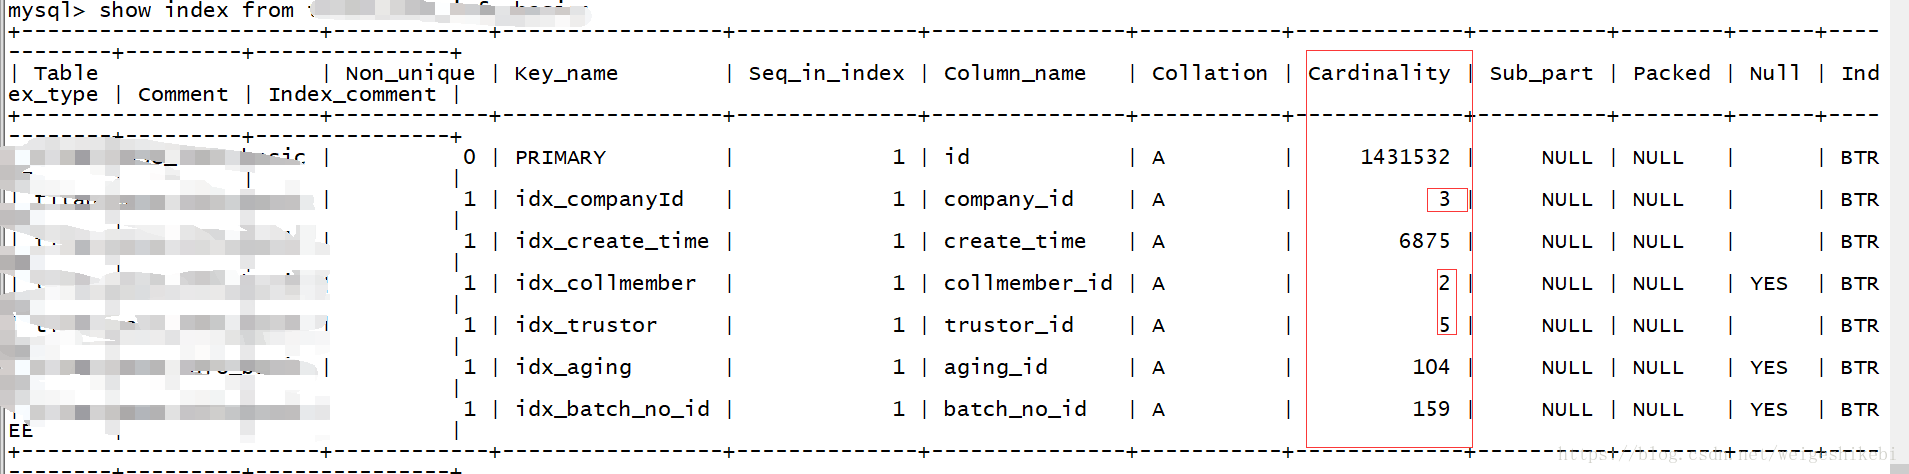Click the Non_unique column header

click(410, 73)
